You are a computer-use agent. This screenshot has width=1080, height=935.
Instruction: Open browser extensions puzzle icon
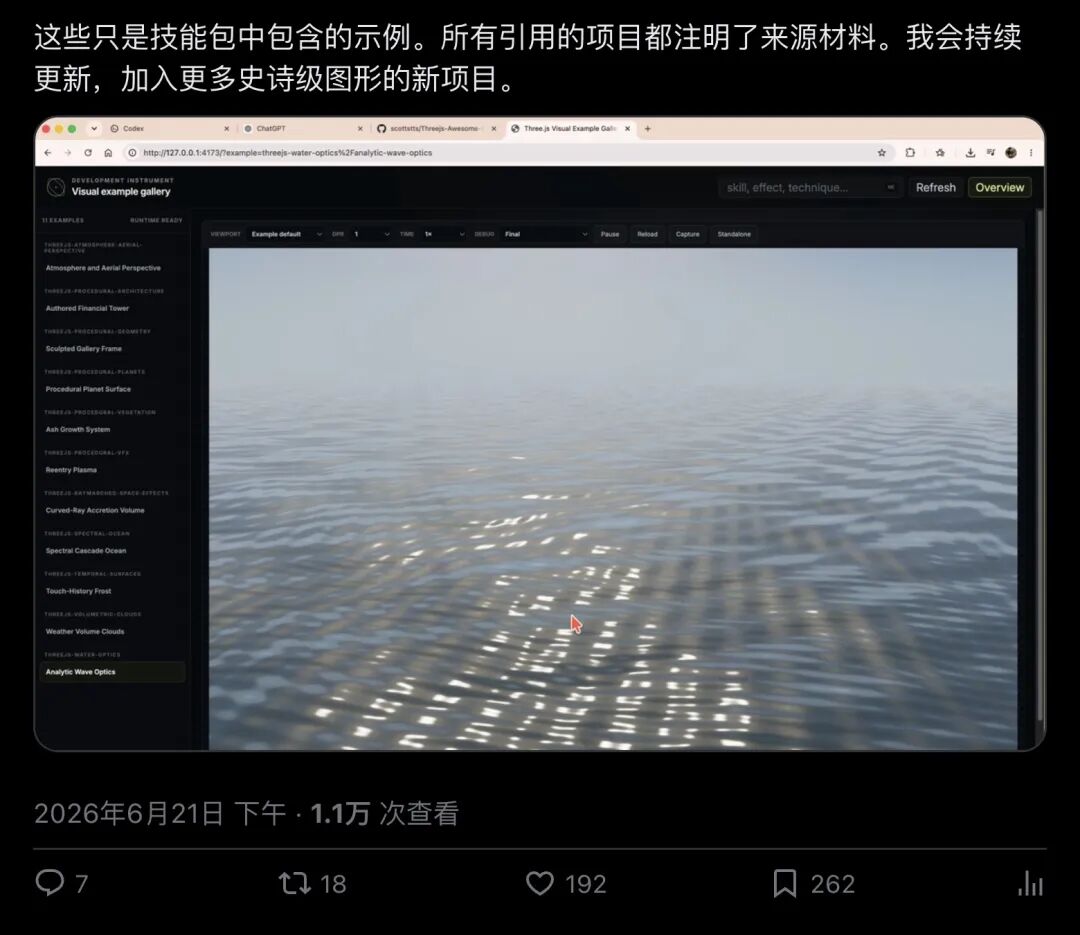(x=910, y=153)
